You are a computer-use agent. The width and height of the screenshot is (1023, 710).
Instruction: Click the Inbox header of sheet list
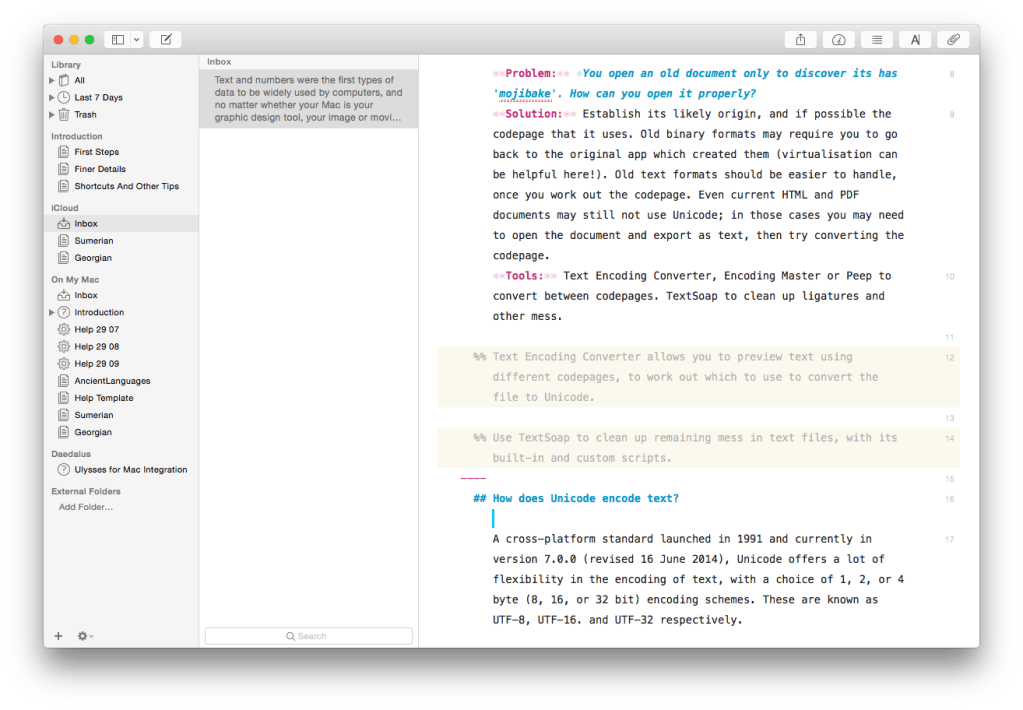pos(219,62)
